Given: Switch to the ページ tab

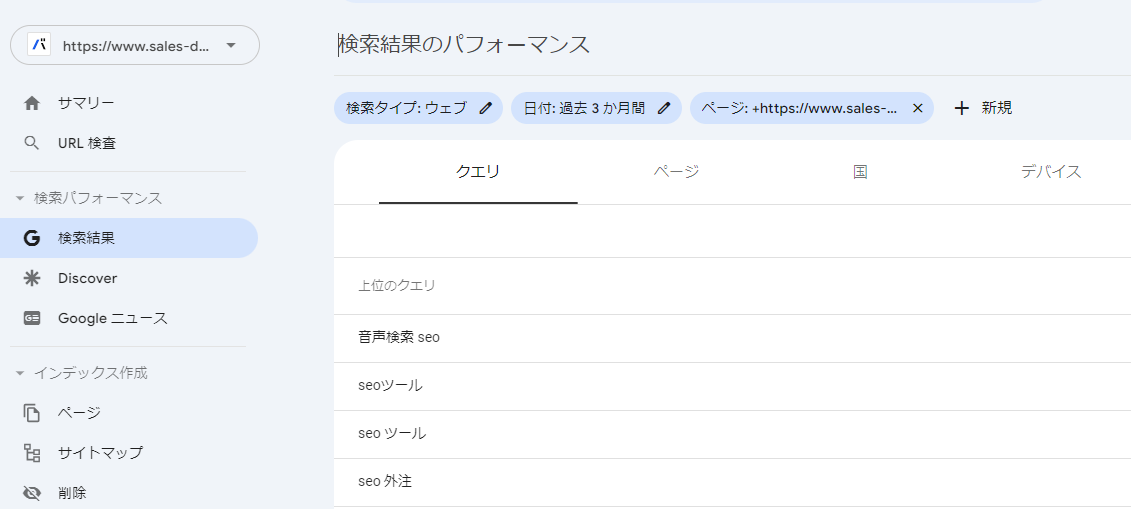Looking at the screenshot, I should click(x=677, y=172).
